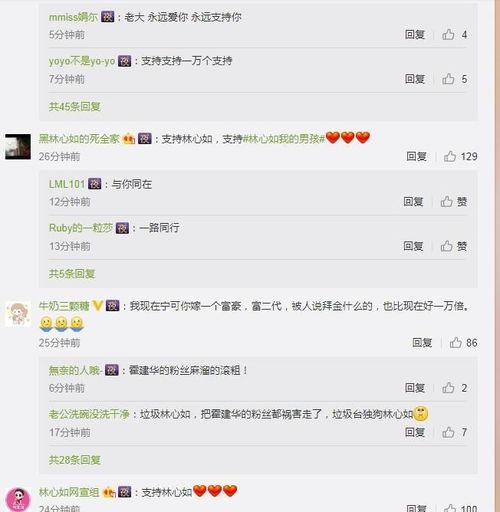Like Ruby的一粒莎's reply 一路同行
Viewport: 500px width, 512px height.
coord(453,246)
